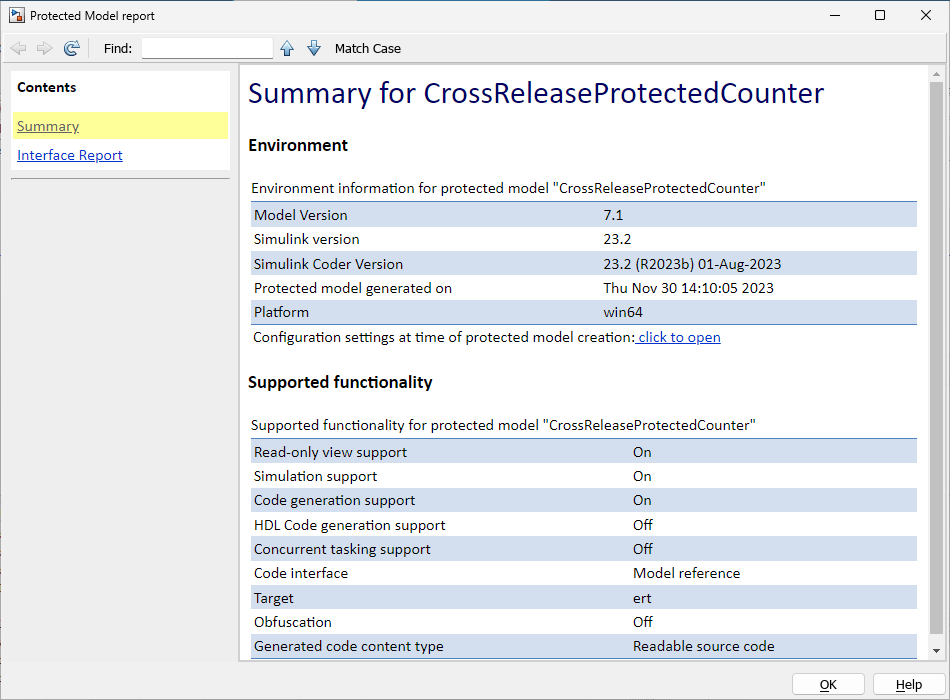Navigate back using the left arrow icon
Viewport: 950px width, 700px height.
pyautogui.click(x=18, y=47)
